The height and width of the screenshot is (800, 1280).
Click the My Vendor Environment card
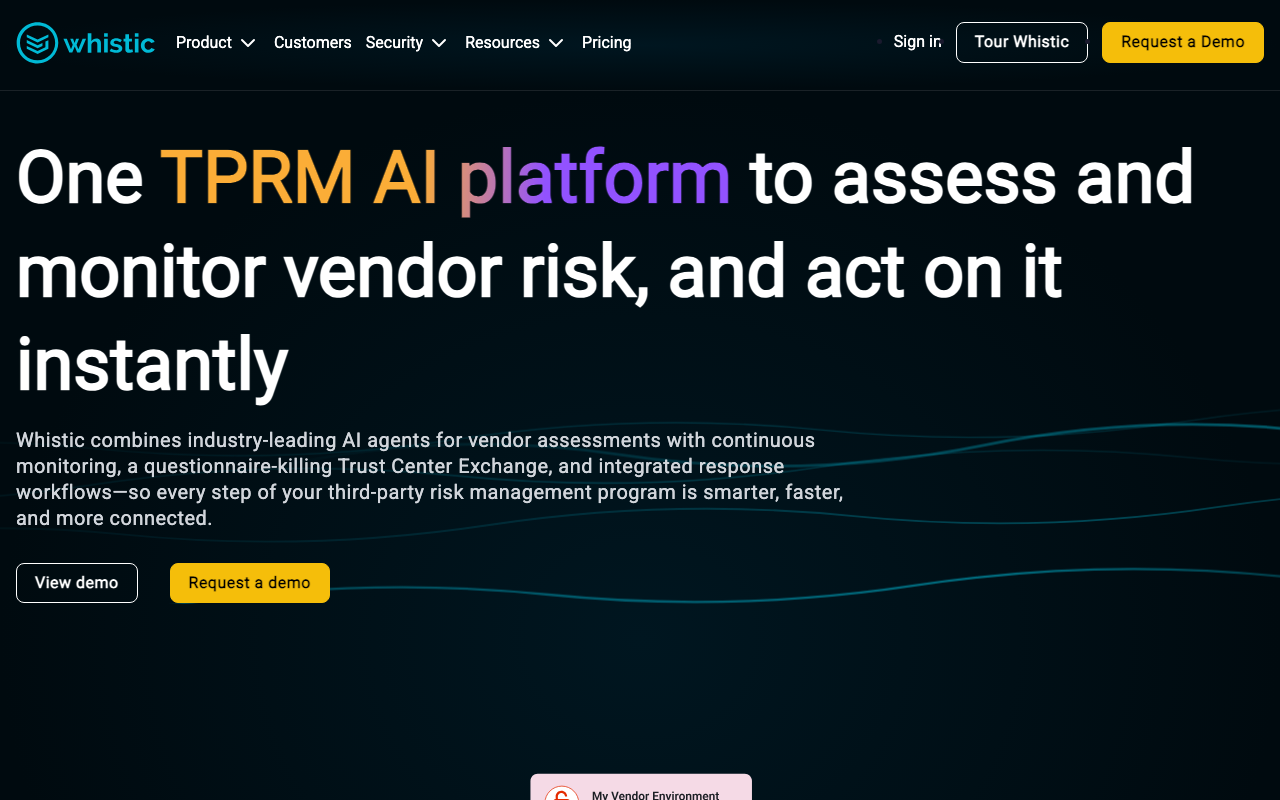(641, 787)
